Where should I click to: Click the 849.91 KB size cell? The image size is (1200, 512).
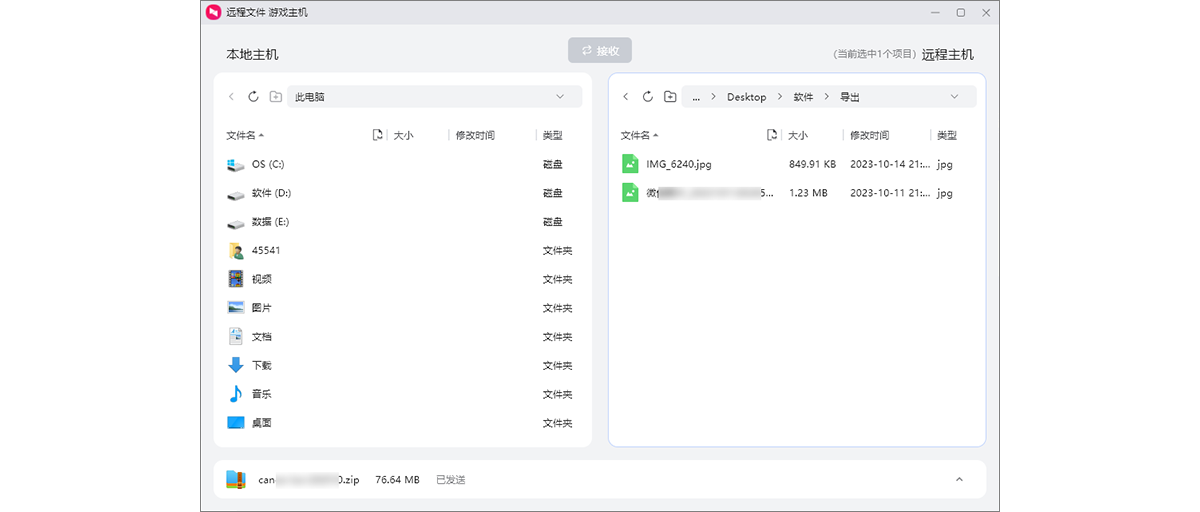coord(812,164)
